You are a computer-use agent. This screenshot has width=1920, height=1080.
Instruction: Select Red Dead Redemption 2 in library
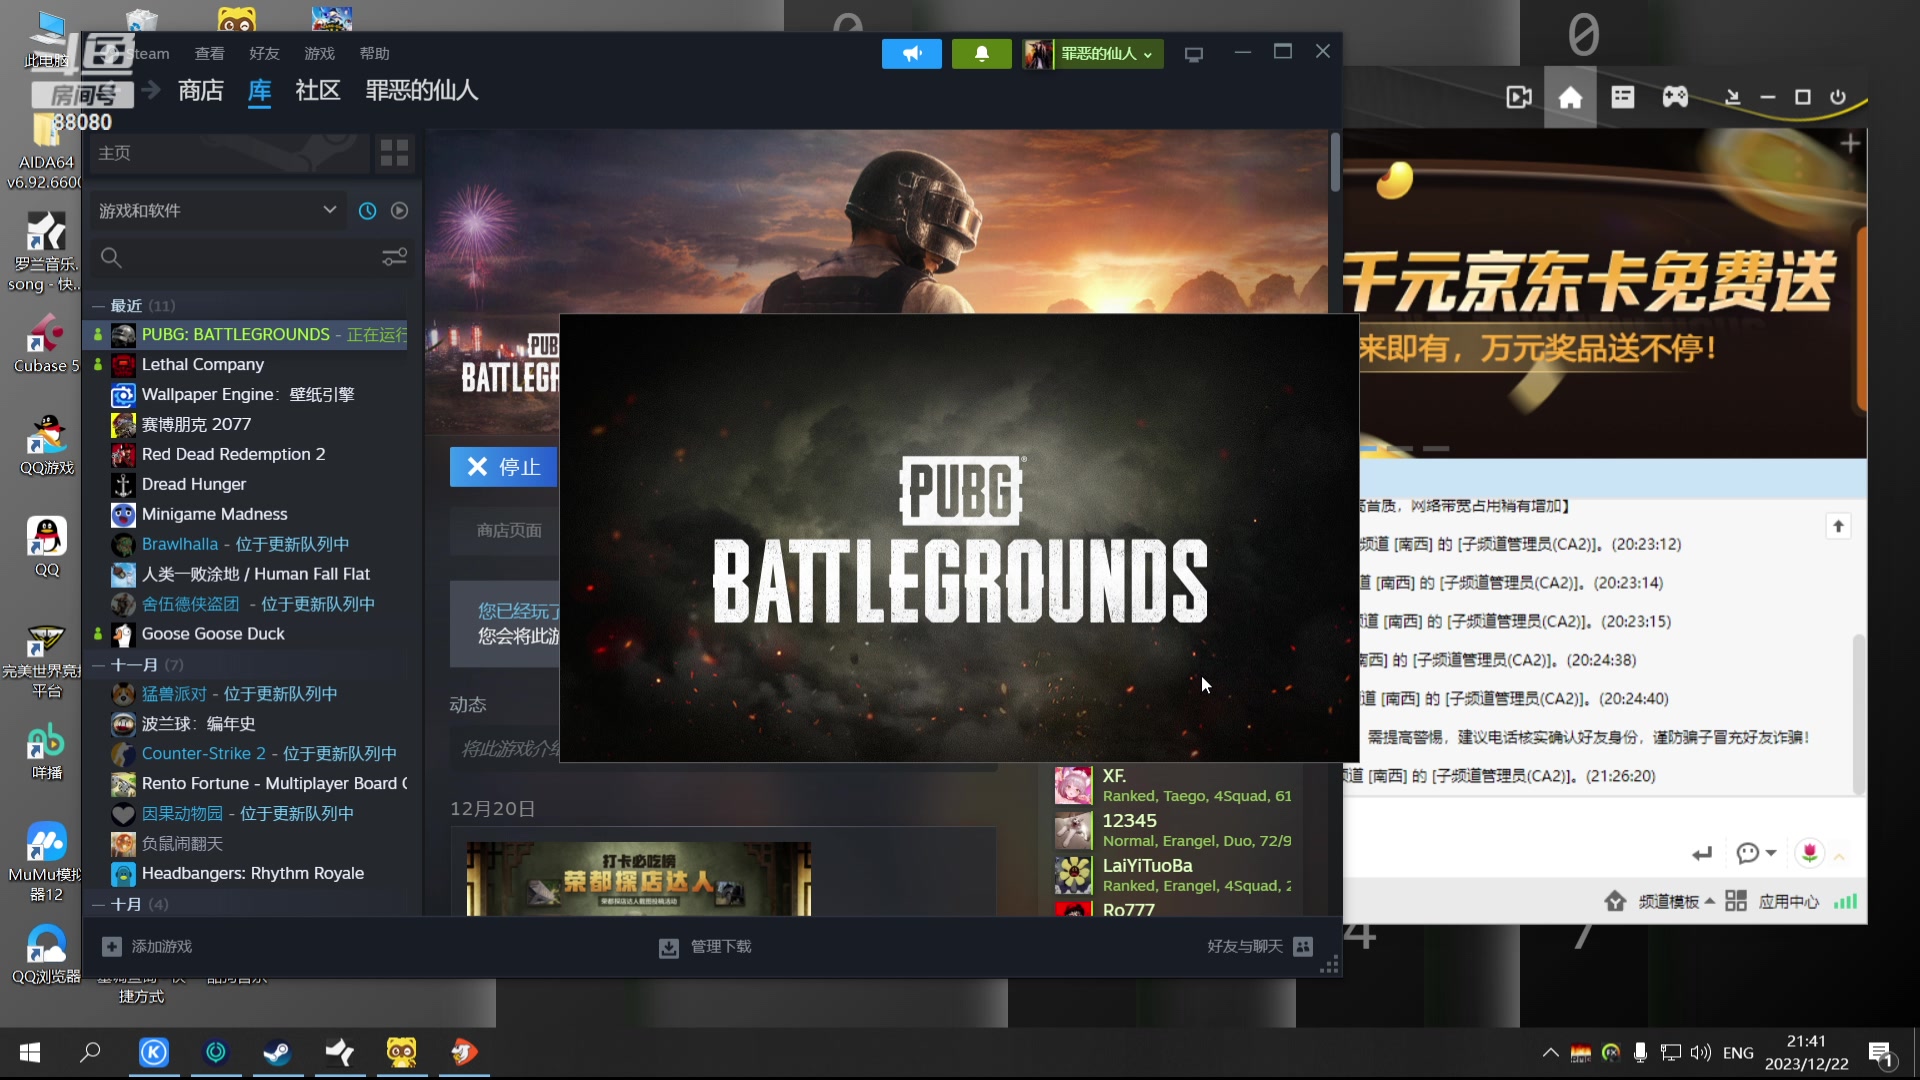point(233,454)
